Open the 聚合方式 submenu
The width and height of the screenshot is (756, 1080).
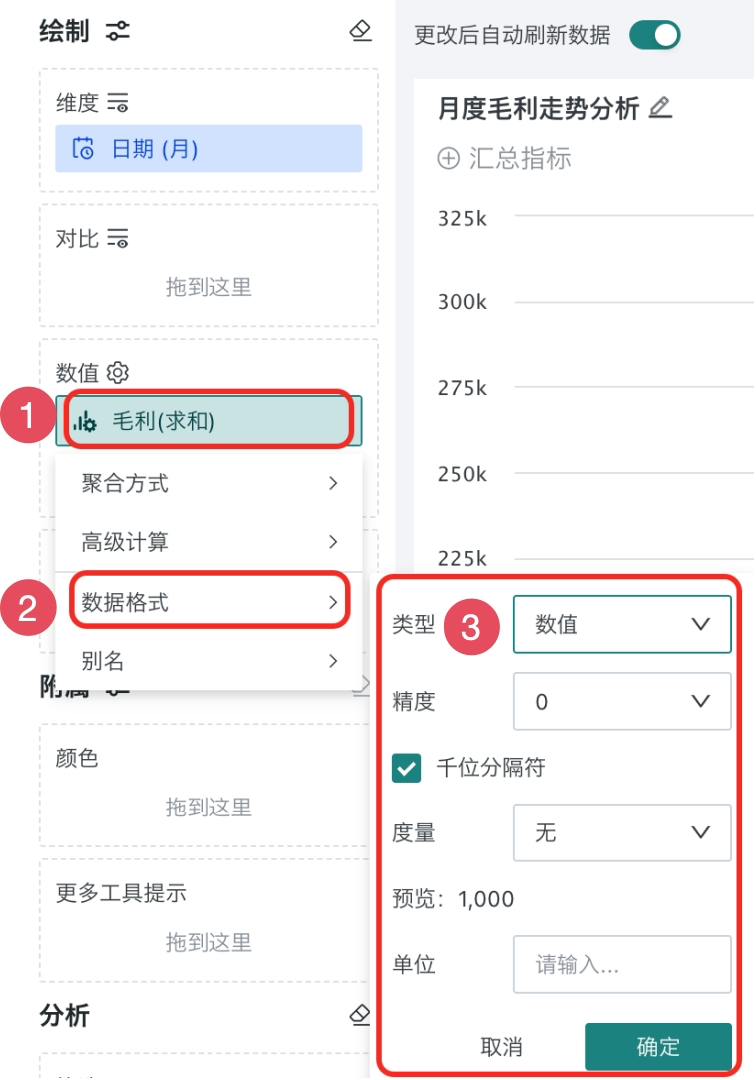tap(209, 483)
